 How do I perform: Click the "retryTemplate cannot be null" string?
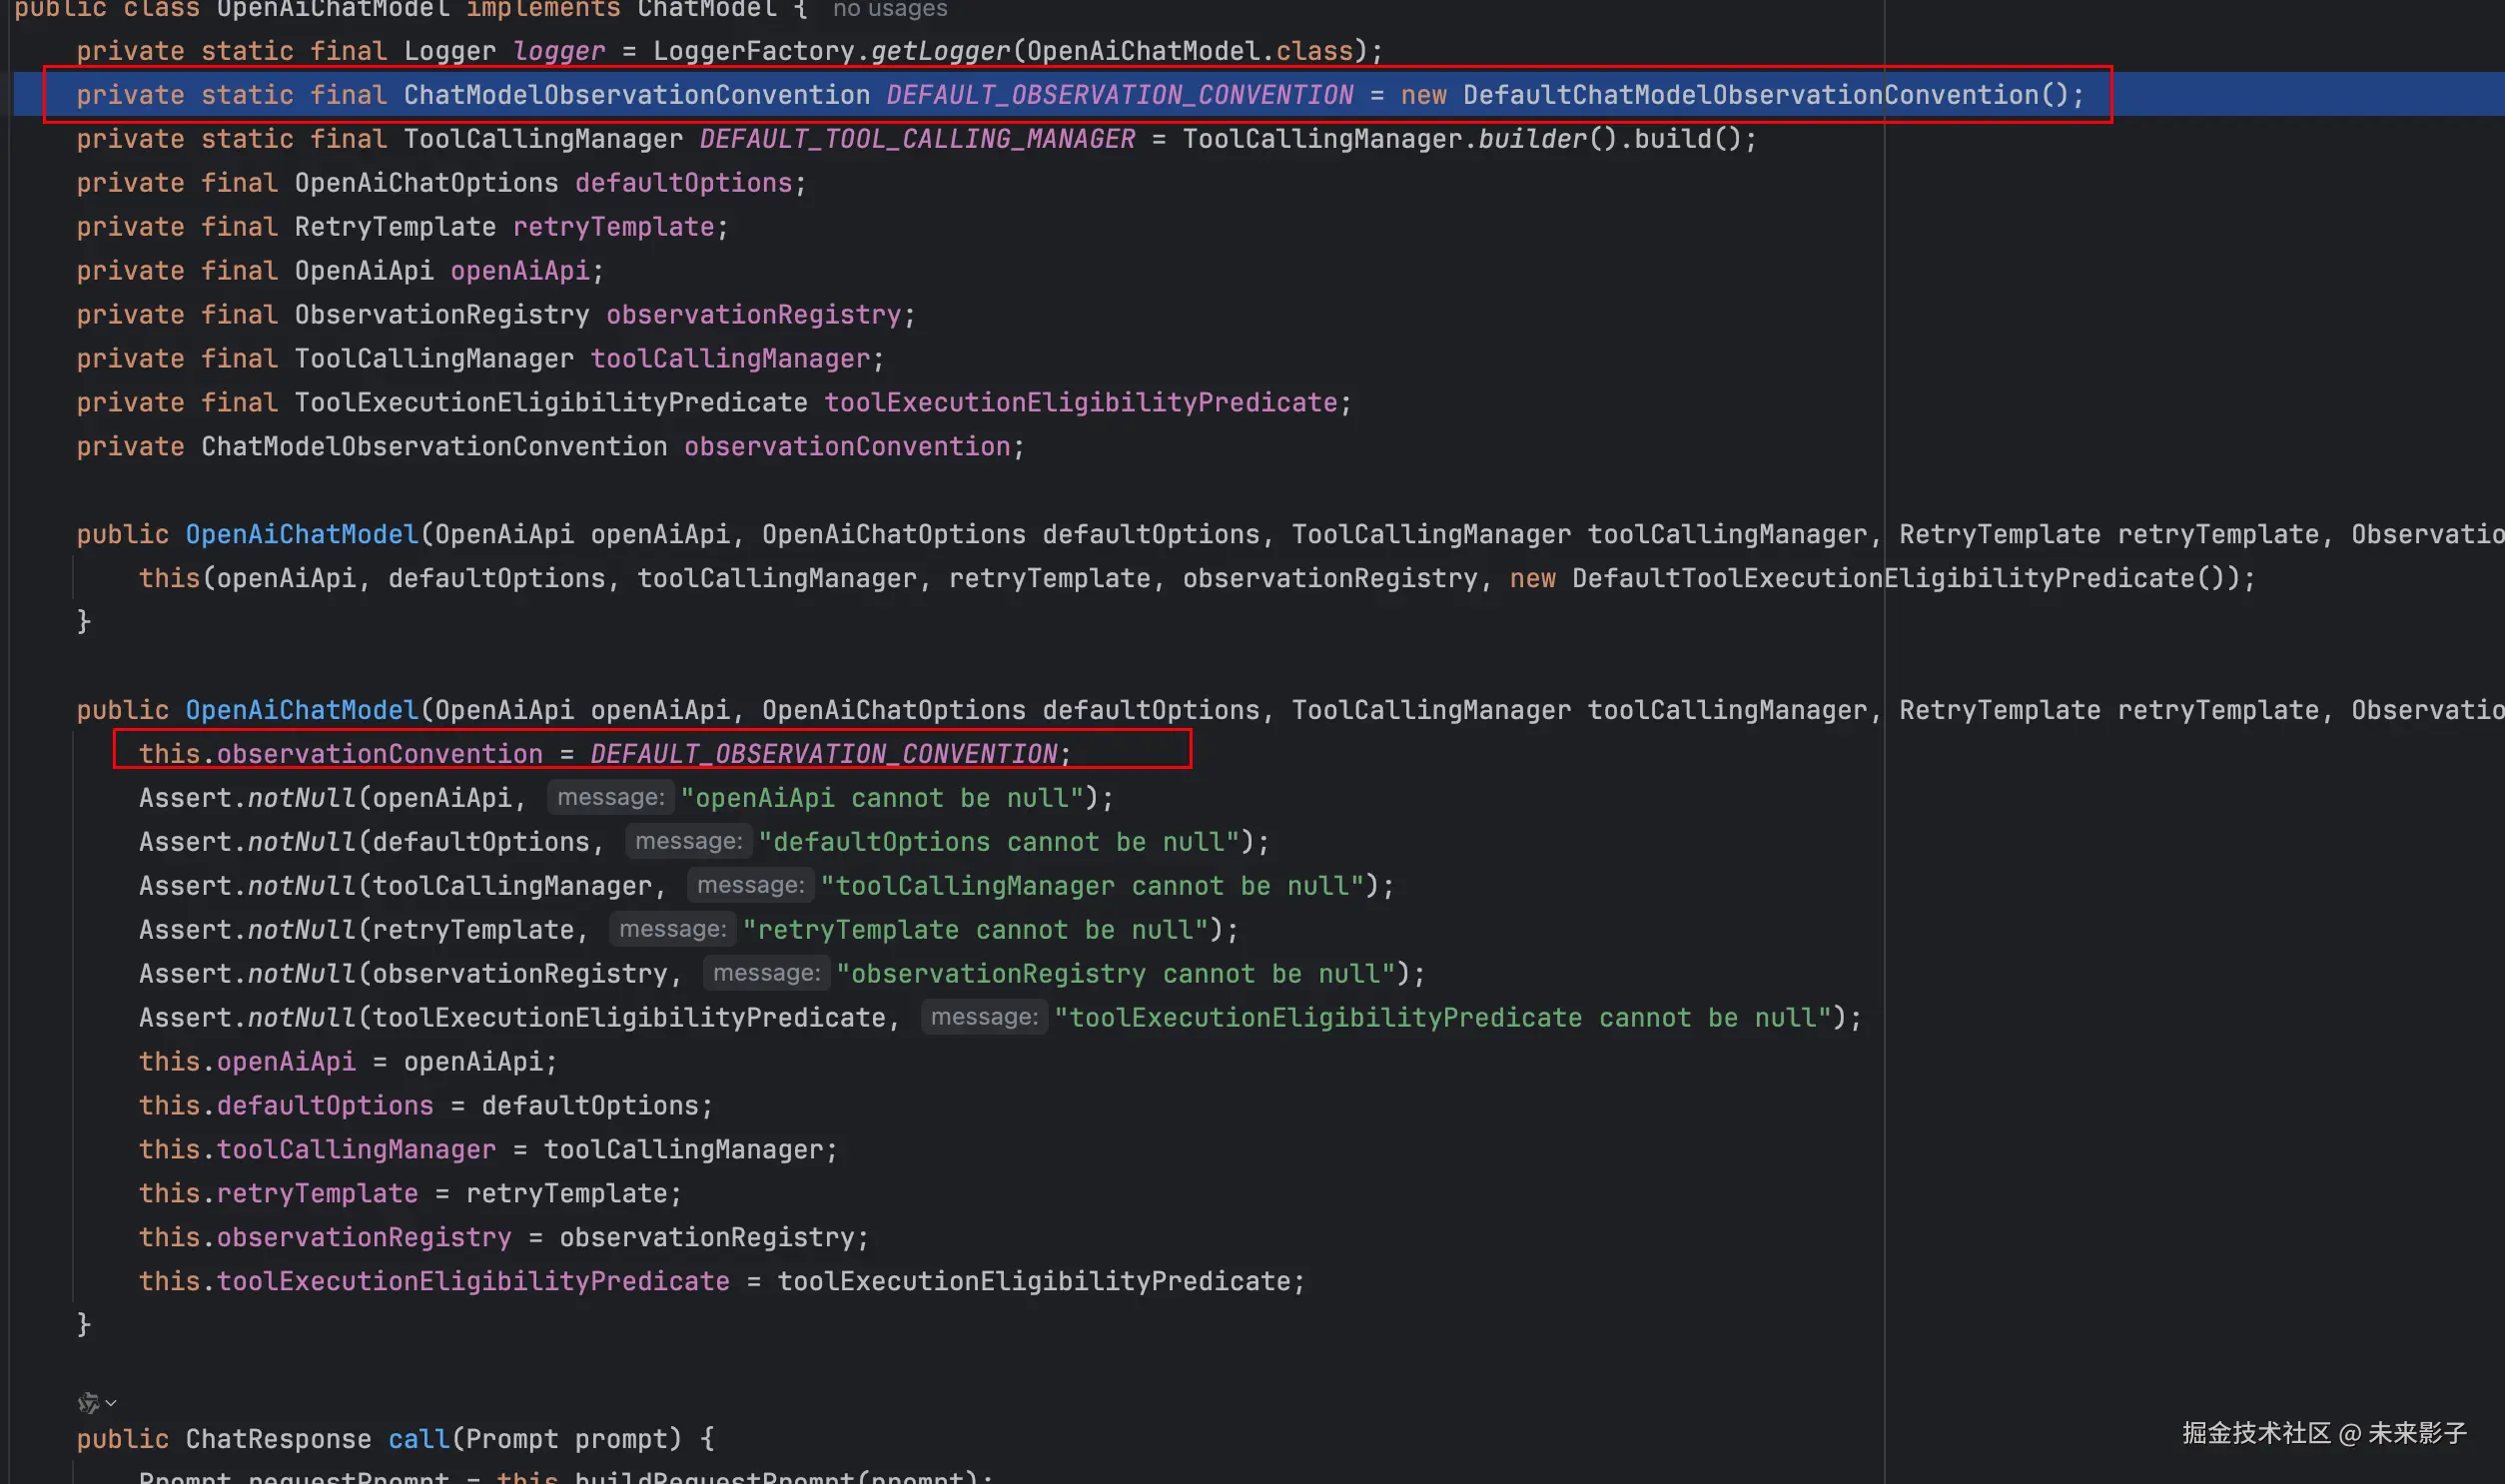[x=976, y=930]
